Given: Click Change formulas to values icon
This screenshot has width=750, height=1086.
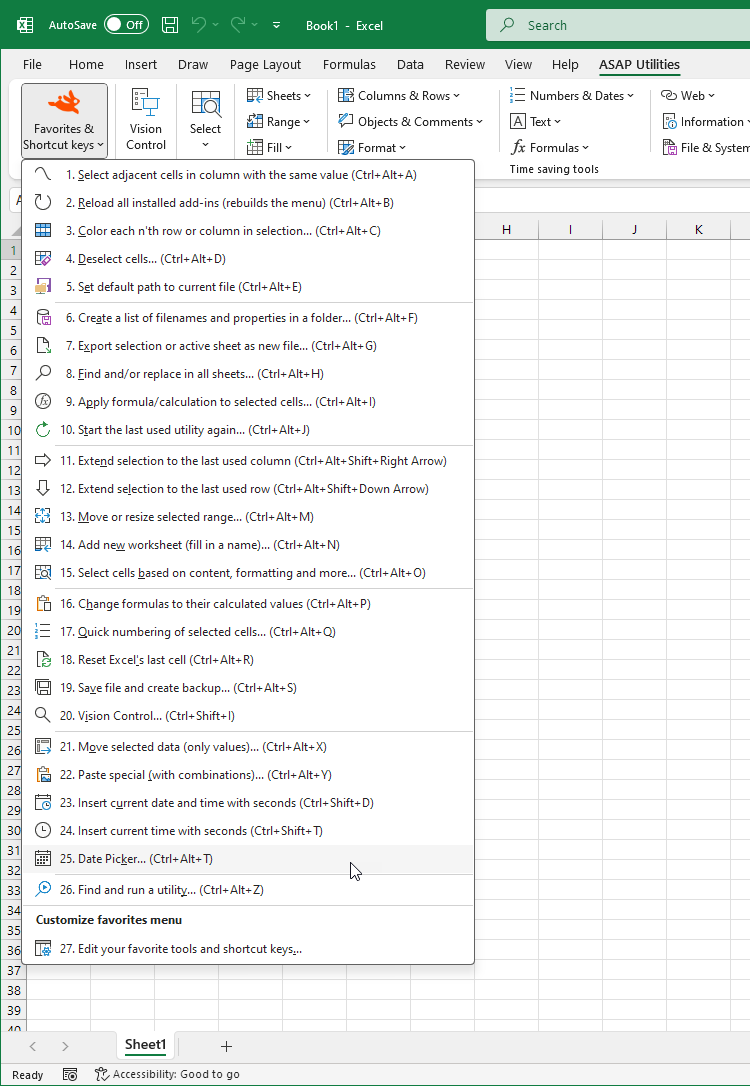Looking at the screenshot, I should (43, 604).
